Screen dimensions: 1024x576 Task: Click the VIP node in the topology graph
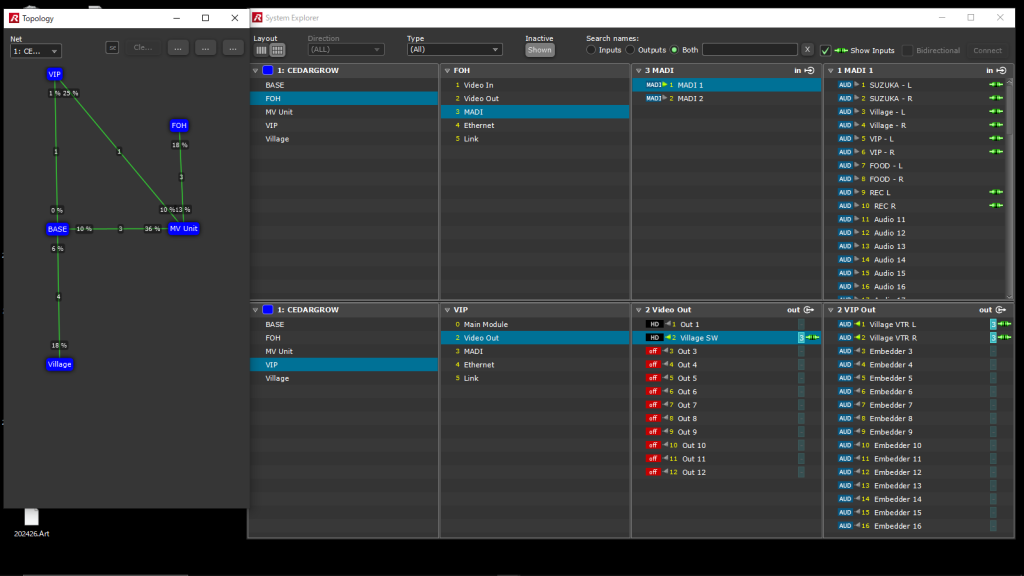[x=55, y=74]
